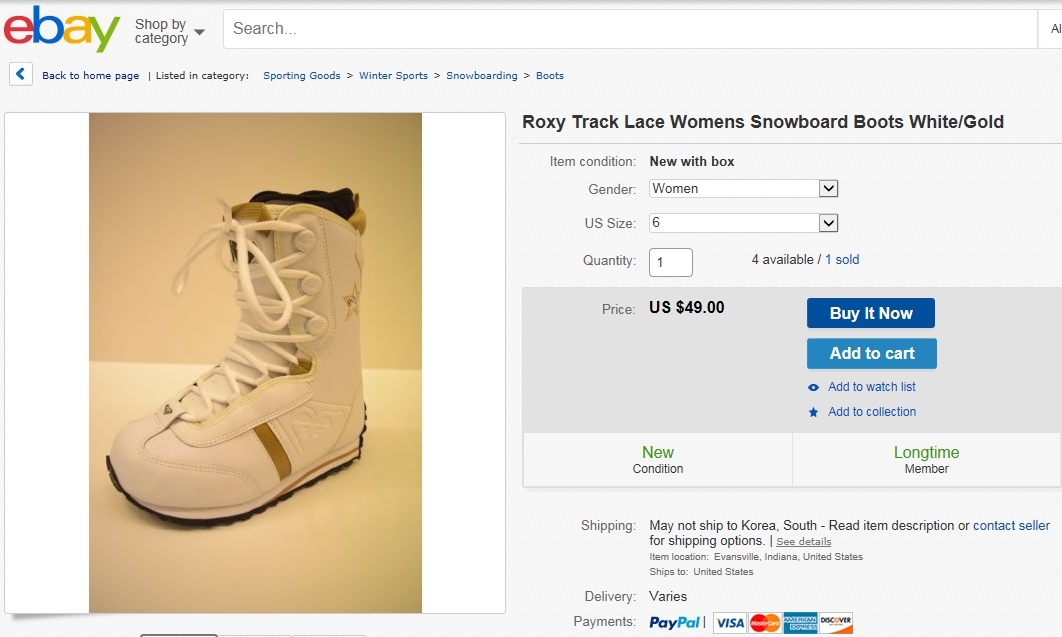This screenshot has width=1062, height=637.
Task: Click the snowboard boot product image
Action: [x=255, y=362]
